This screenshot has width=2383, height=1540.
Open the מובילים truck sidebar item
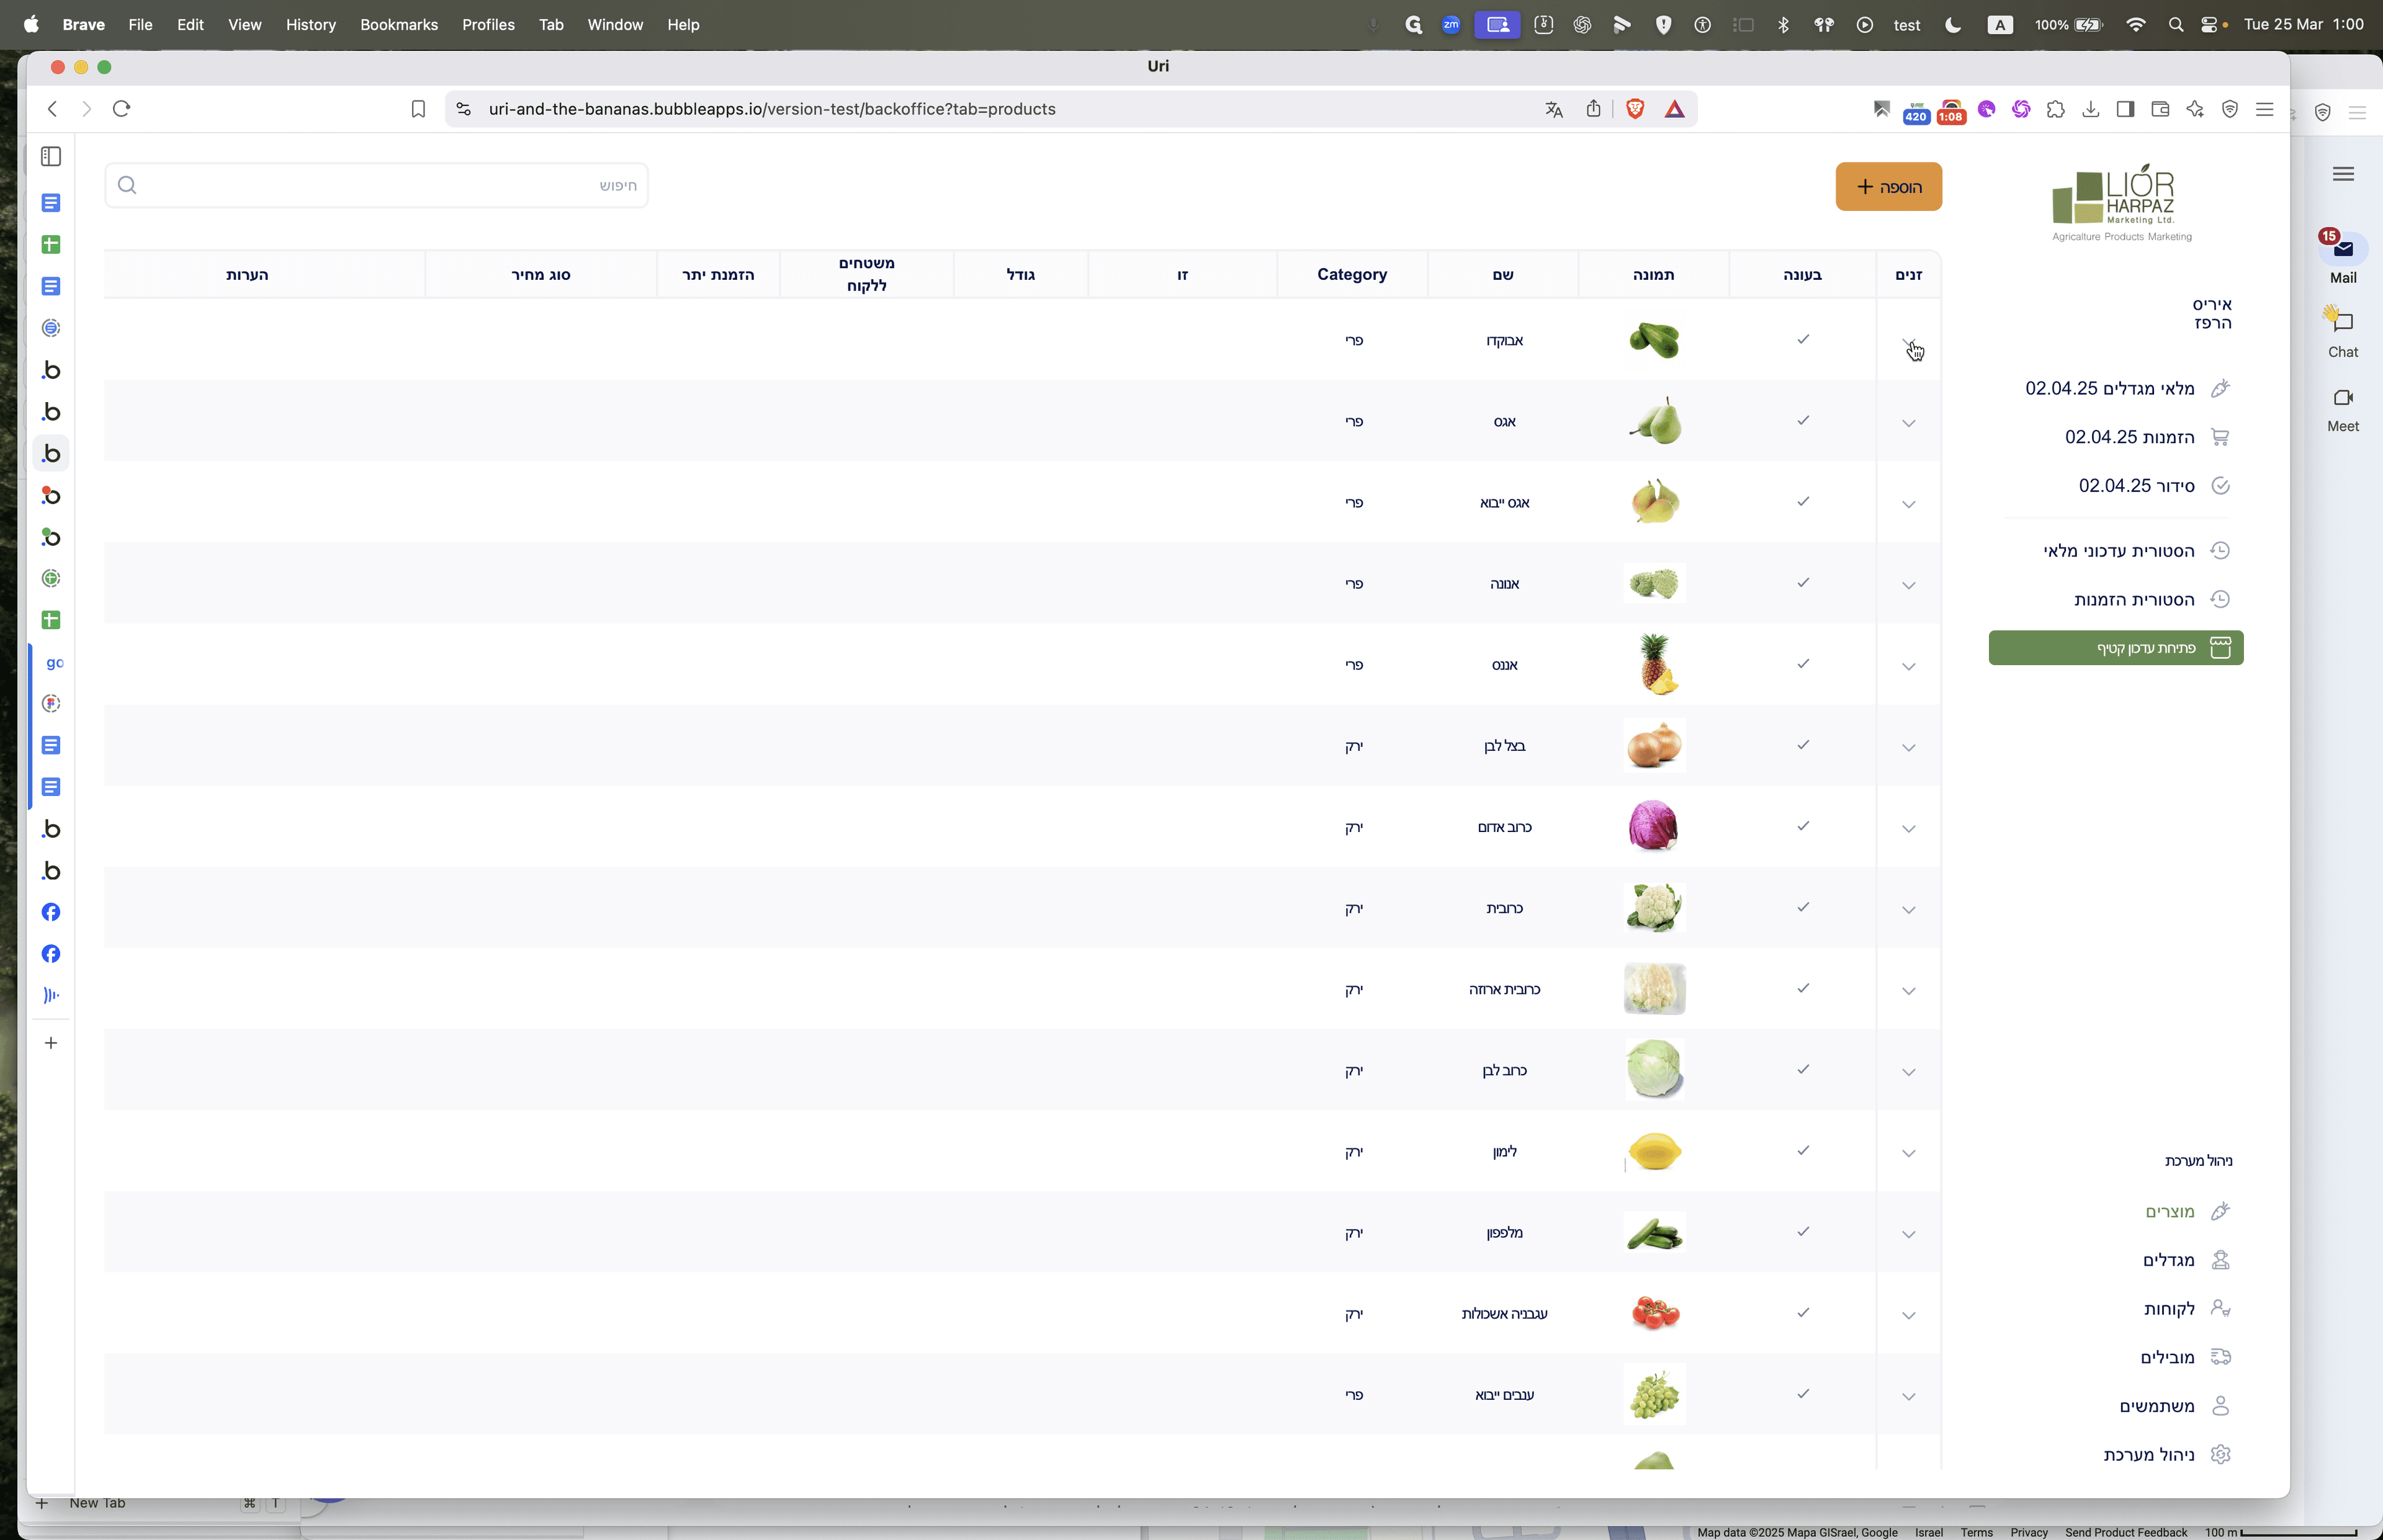tap(2185, 1358)
